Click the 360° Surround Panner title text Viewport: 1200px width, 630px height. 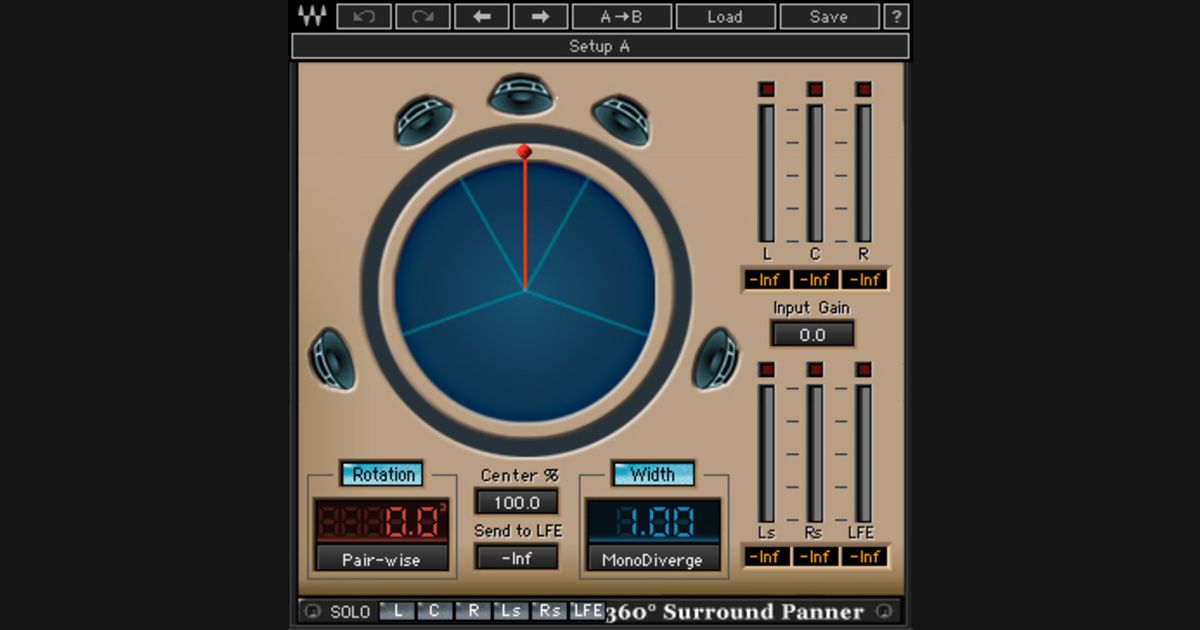[734, 611]
